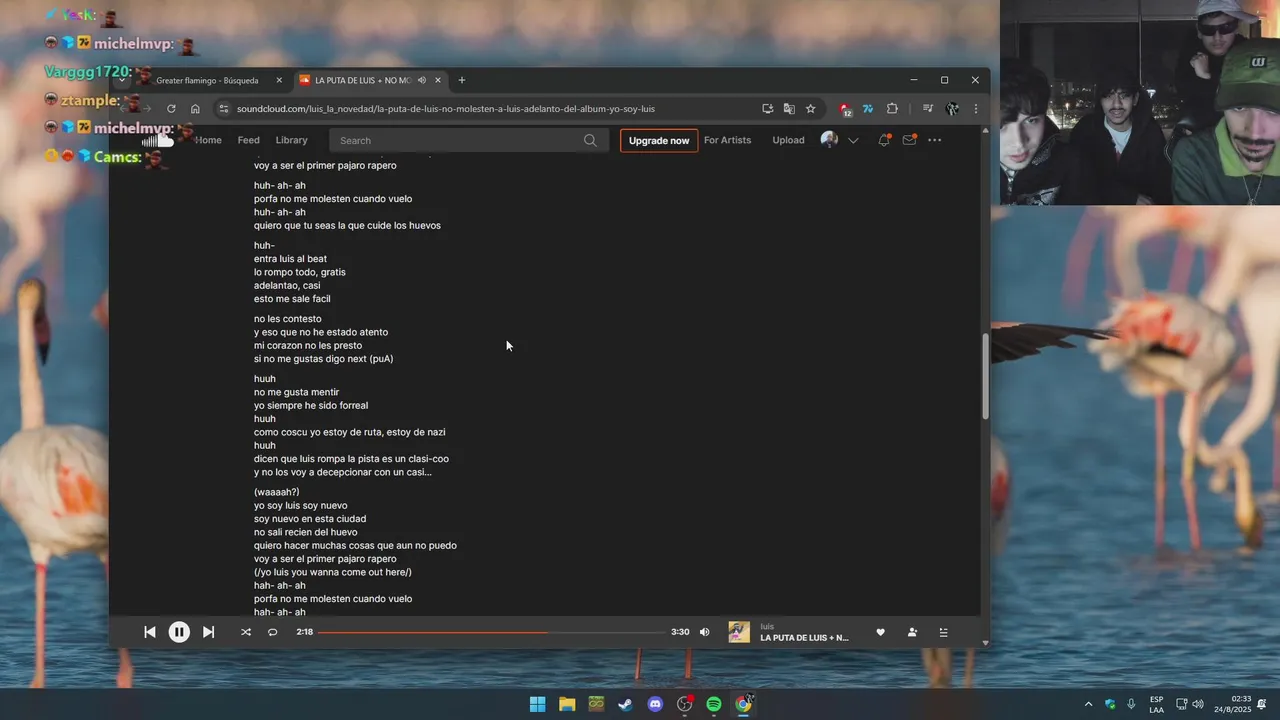Open the 7TV extension icon

click(868, 109)
